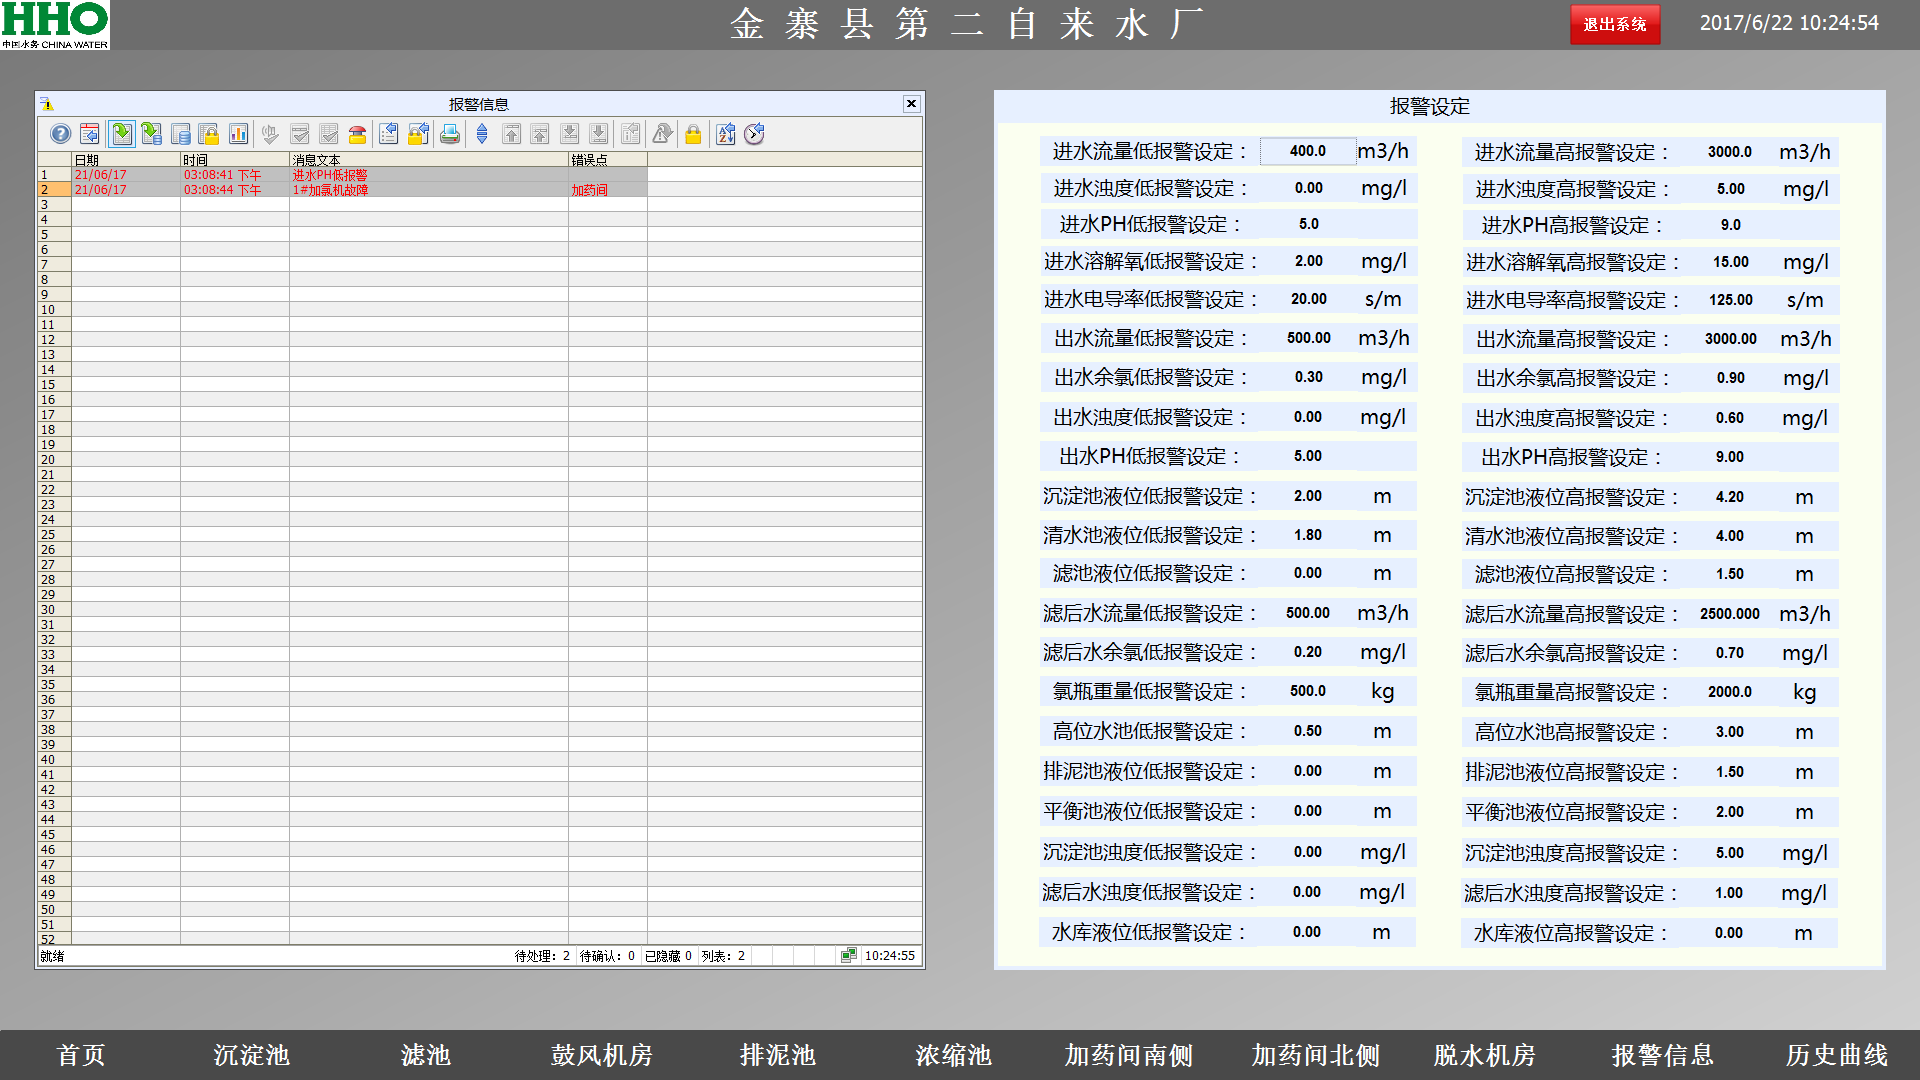Click the print alarm list icon

[450, 134]
